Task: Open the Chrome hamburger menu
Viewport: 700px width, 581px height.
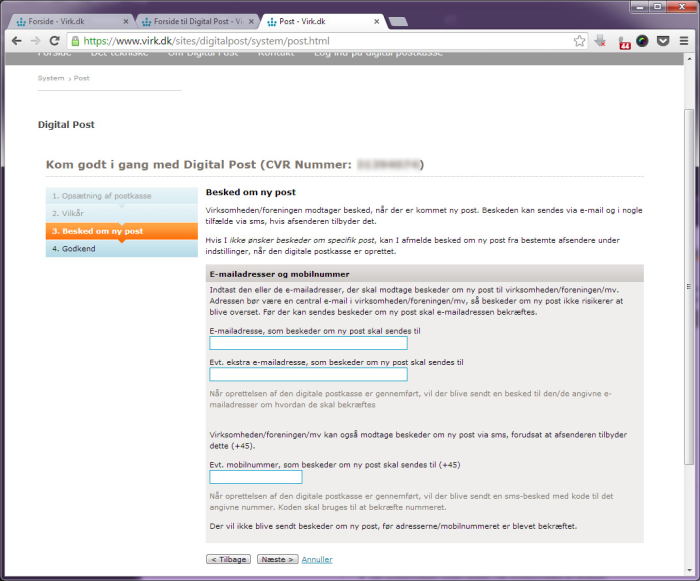Action: 683,41
